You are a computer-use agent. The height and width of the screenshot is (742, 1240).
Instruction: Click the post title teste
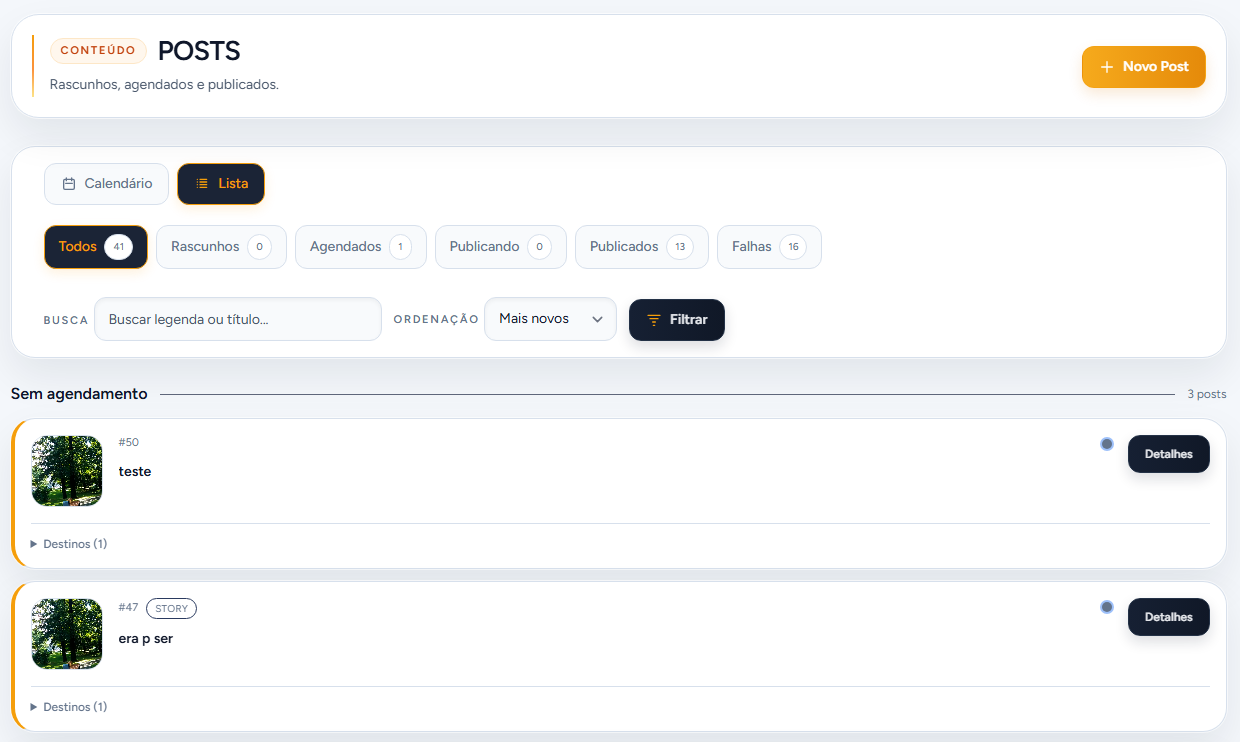coord(135,471)
